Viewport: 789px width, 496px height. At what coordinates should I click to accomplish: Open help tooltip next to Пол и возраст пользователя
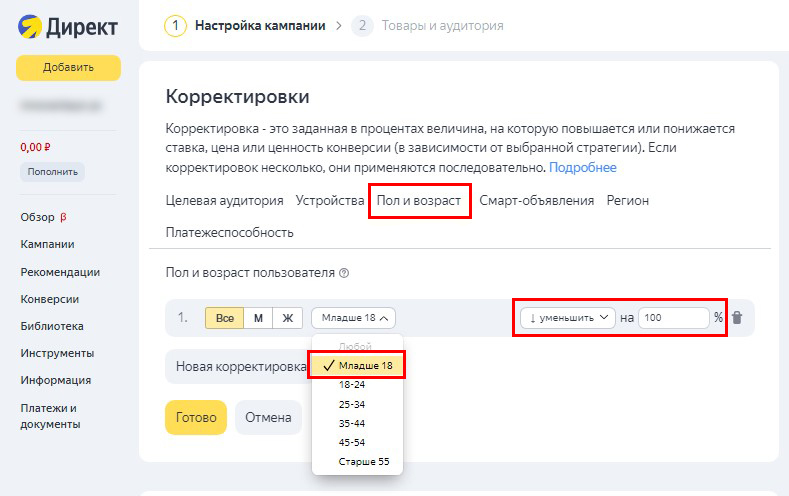(x=344, y=273)
